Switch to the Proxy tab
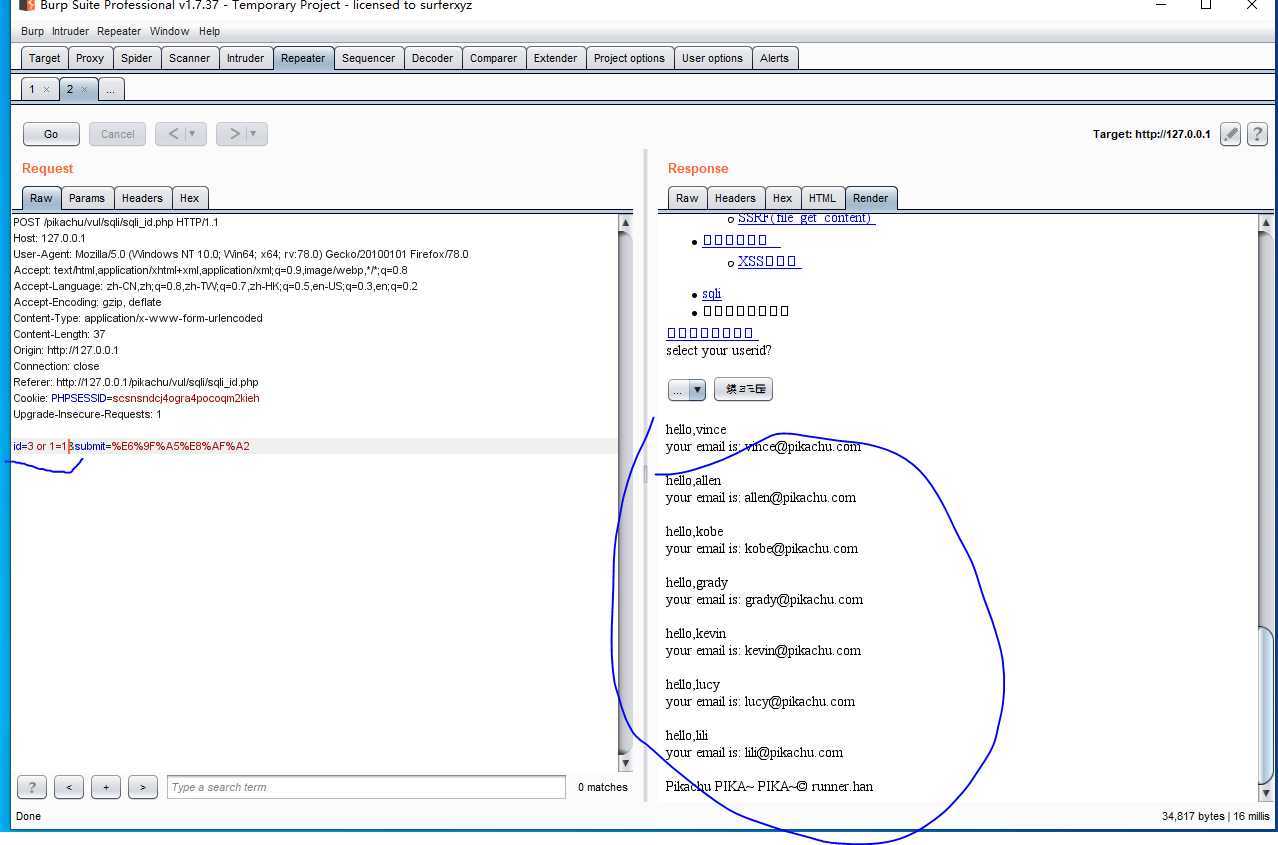 click(90, 58)
